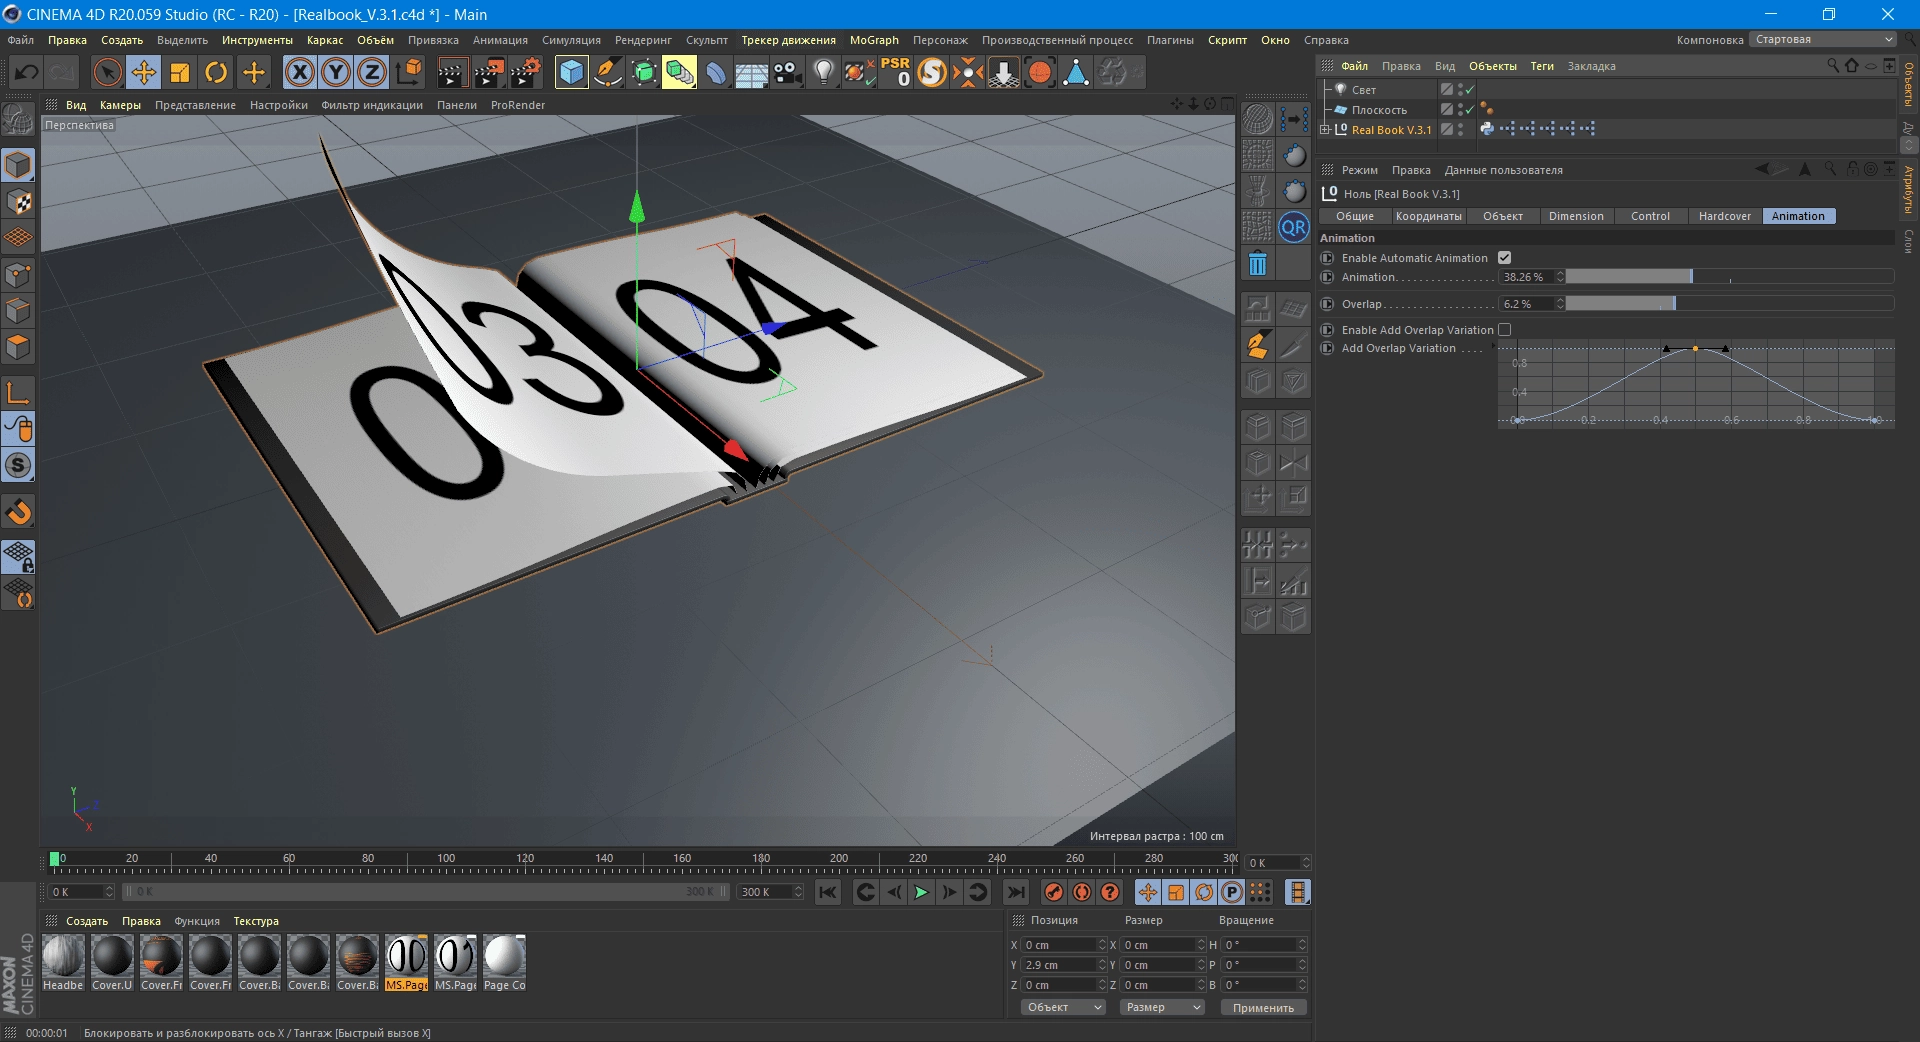Expand Real Book V.3.1 tree item
Screen dimensions: 1920x1042
coord(1325,130)
